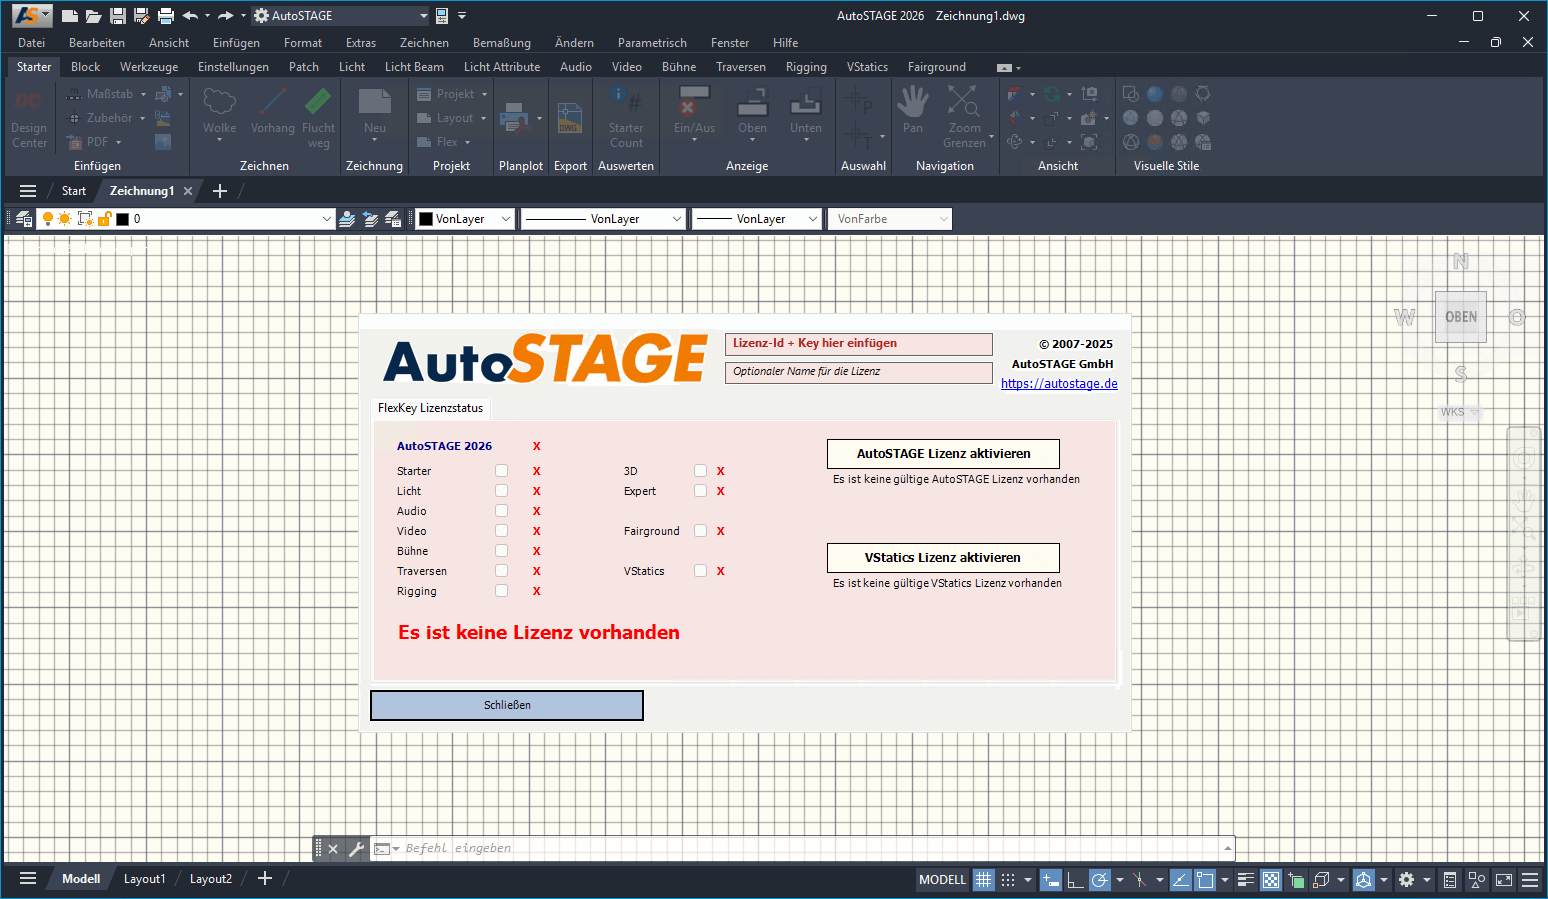Open the VonLayer color dropdown
This screenshot has width=1548, height=899.
(x=506, y=219)
